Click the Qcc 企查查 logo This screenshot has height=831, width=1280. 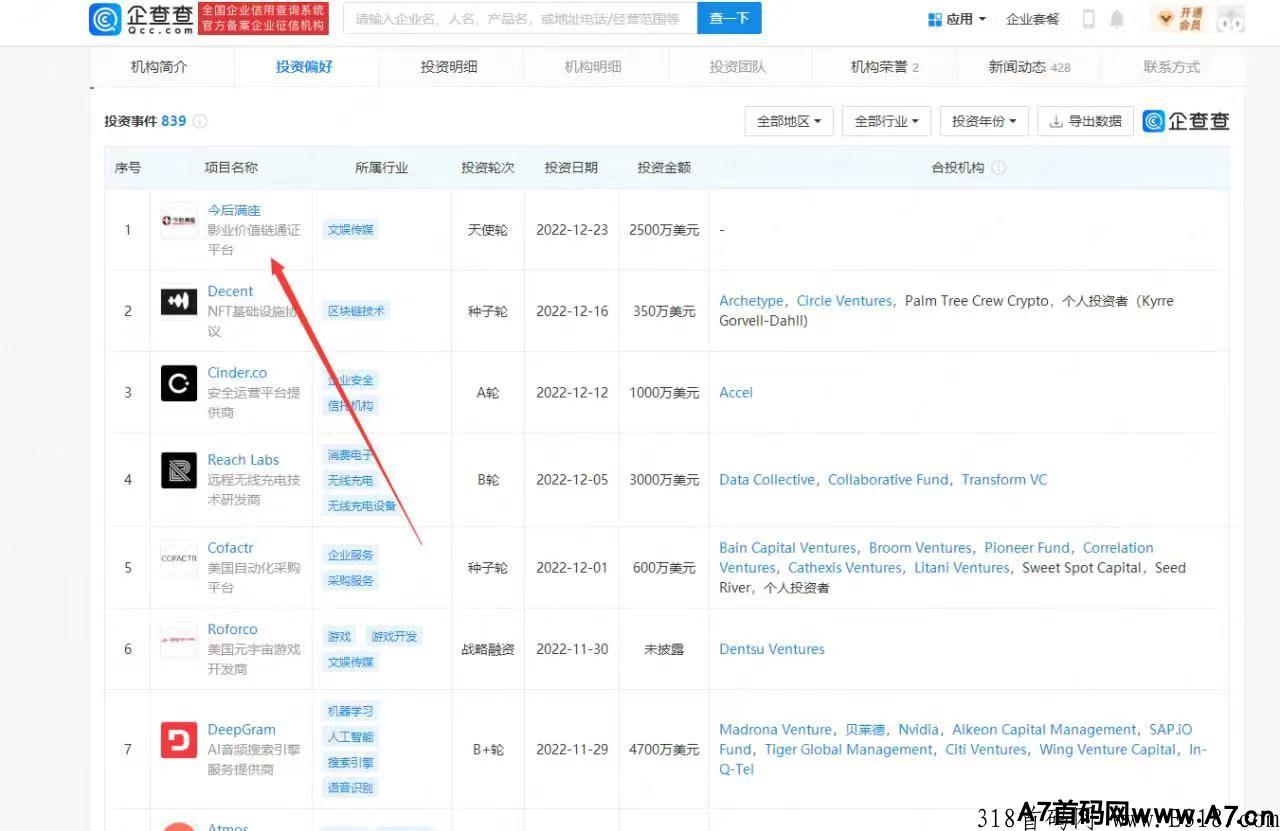pos(142,19)
